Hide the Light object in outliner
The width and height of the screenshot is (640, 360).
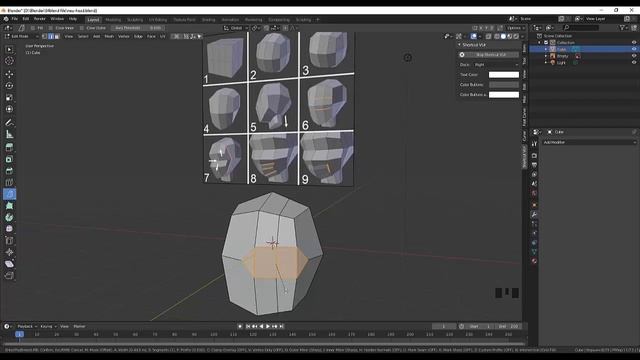point(634,62)
